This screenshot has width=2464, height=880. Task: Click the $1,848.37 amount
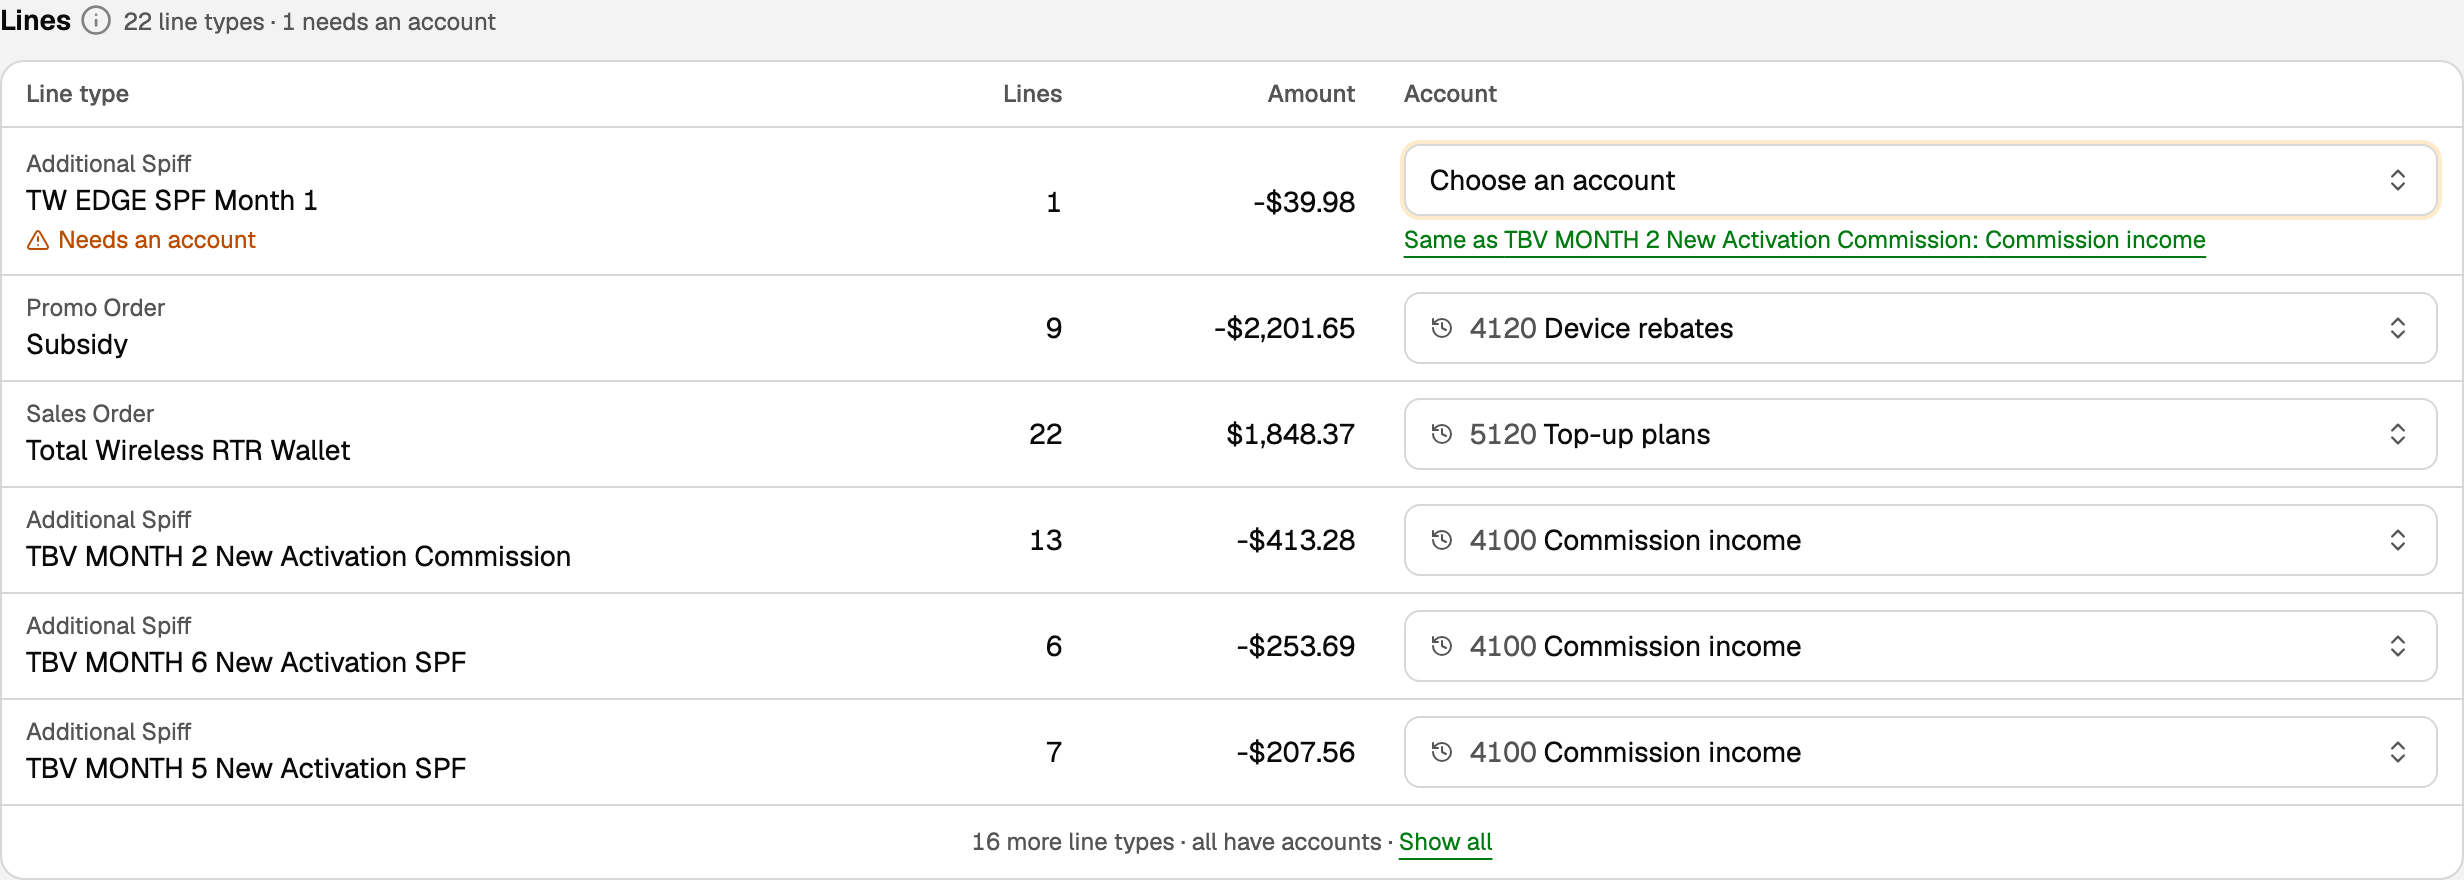coord(1290,434)
